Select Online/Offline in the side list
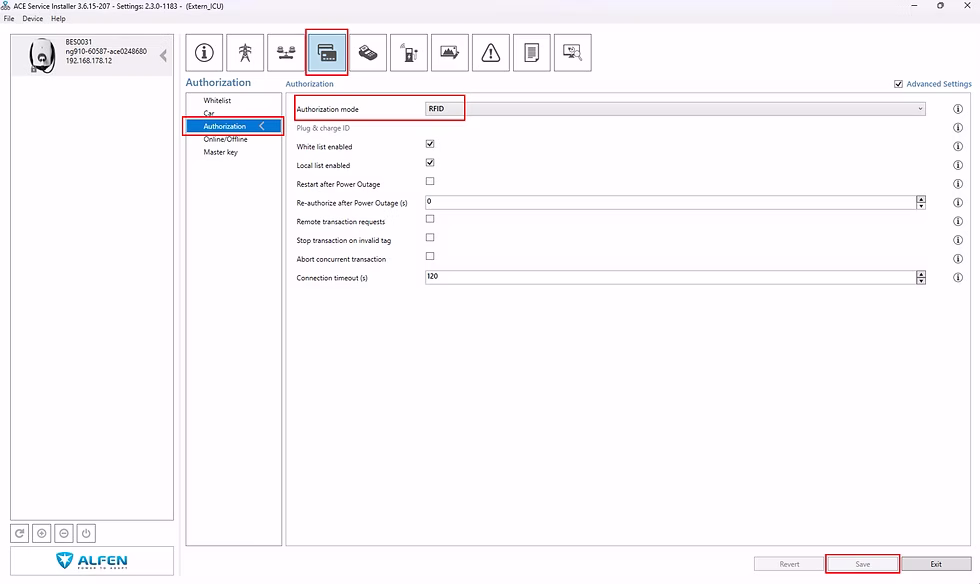The height and width of the screenshot is (584, 980). tap(225, 139)
